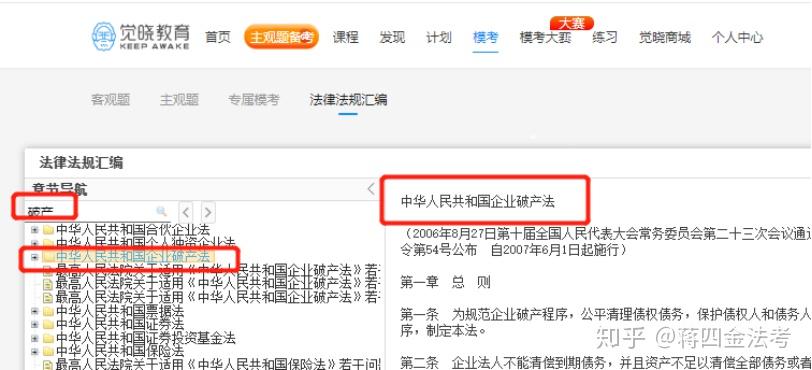Open 模考 in the top navigation
This screenshot has height=370, width=812.
(x=485, y=37)
